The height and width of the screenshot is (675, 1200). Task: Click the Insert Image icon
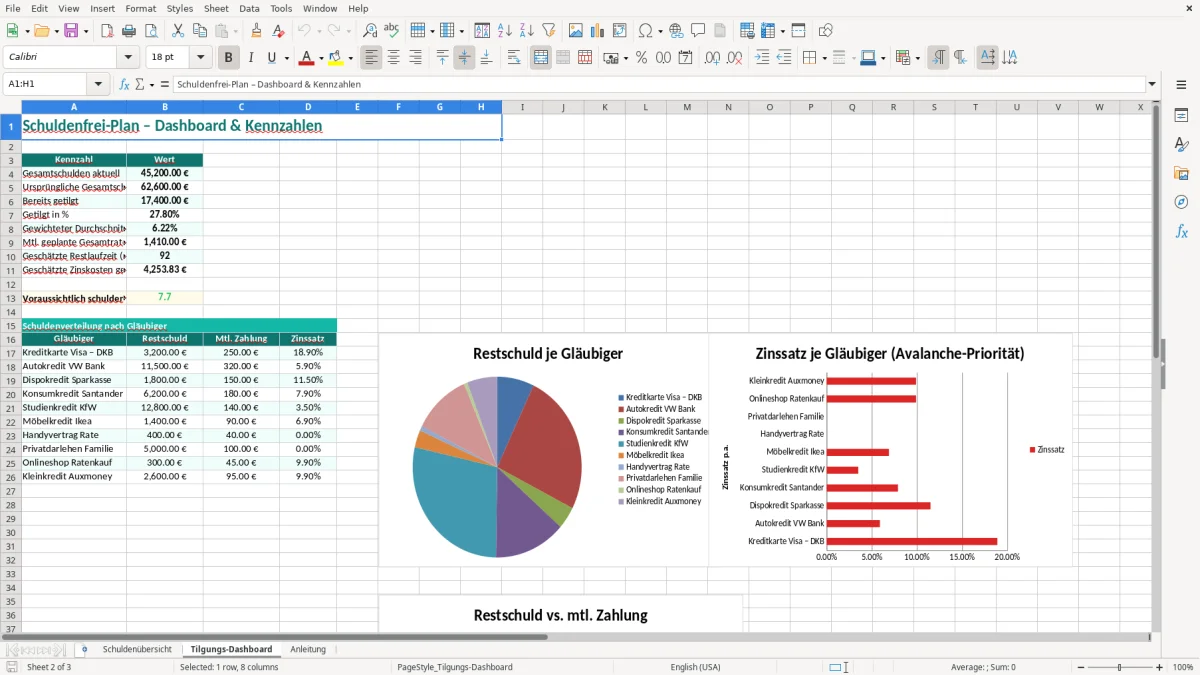(576, 31)
